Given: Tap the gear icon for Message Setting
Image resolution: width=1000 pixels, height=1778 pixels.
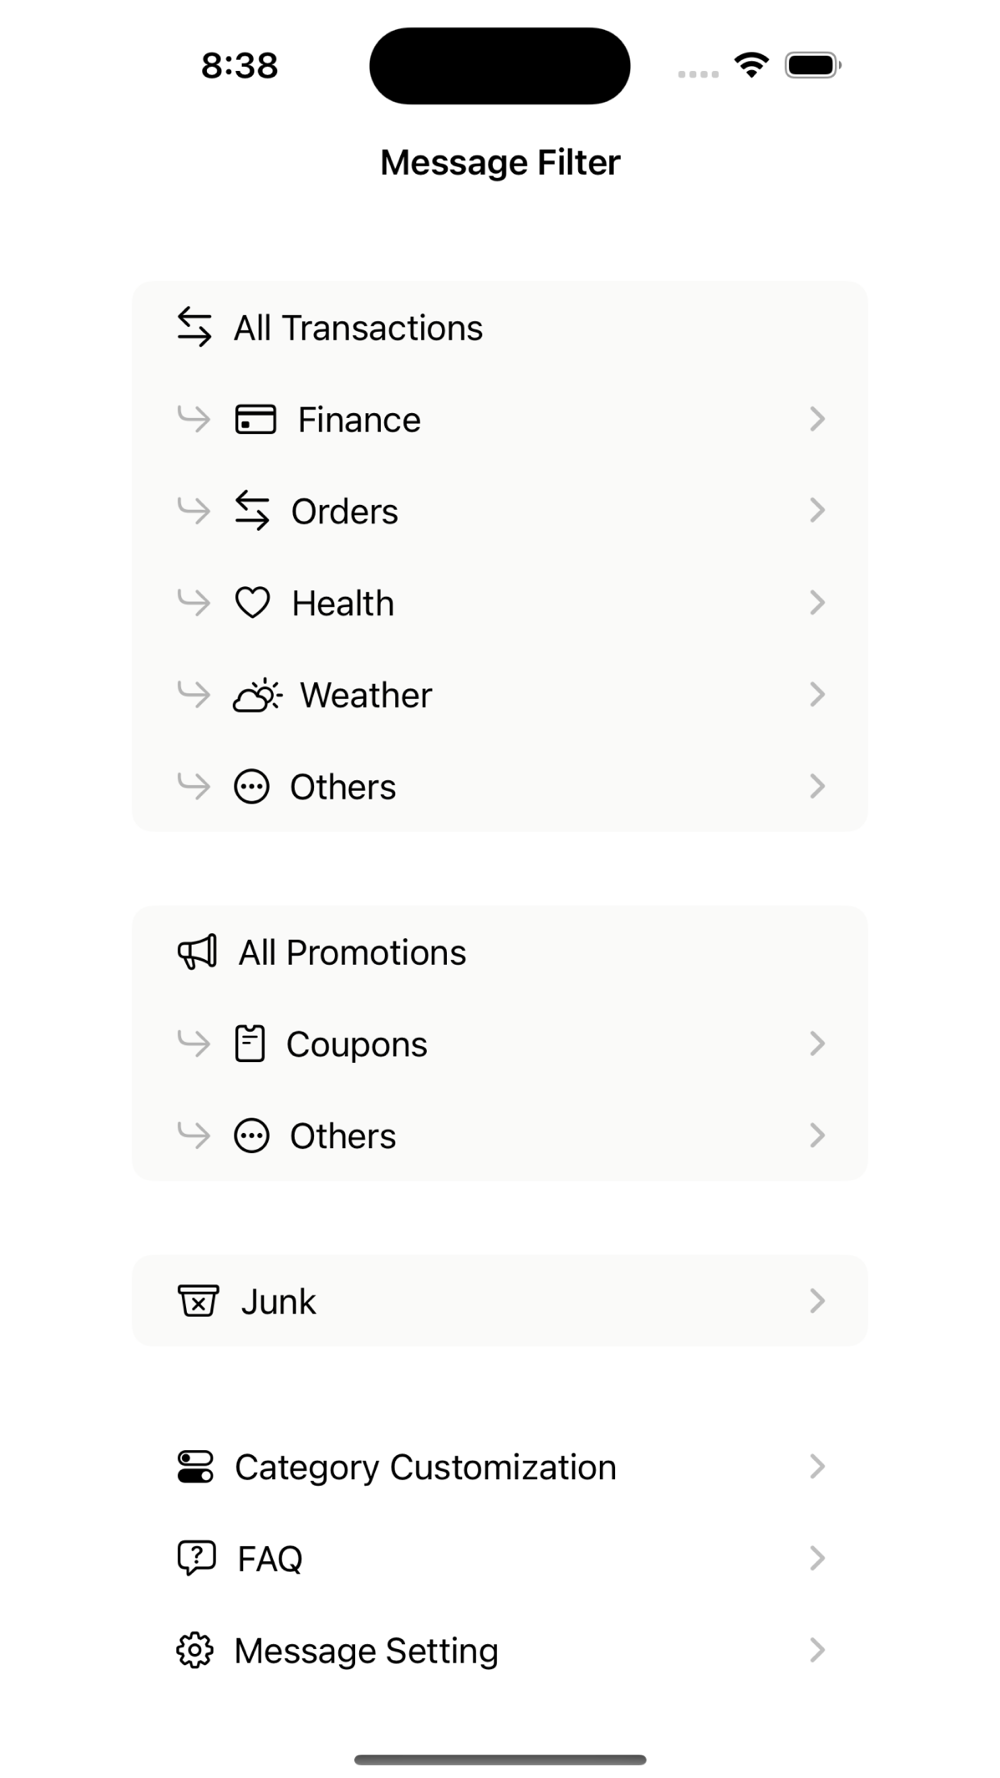Looking at the screenshot, I should [x=195, y=1650].
